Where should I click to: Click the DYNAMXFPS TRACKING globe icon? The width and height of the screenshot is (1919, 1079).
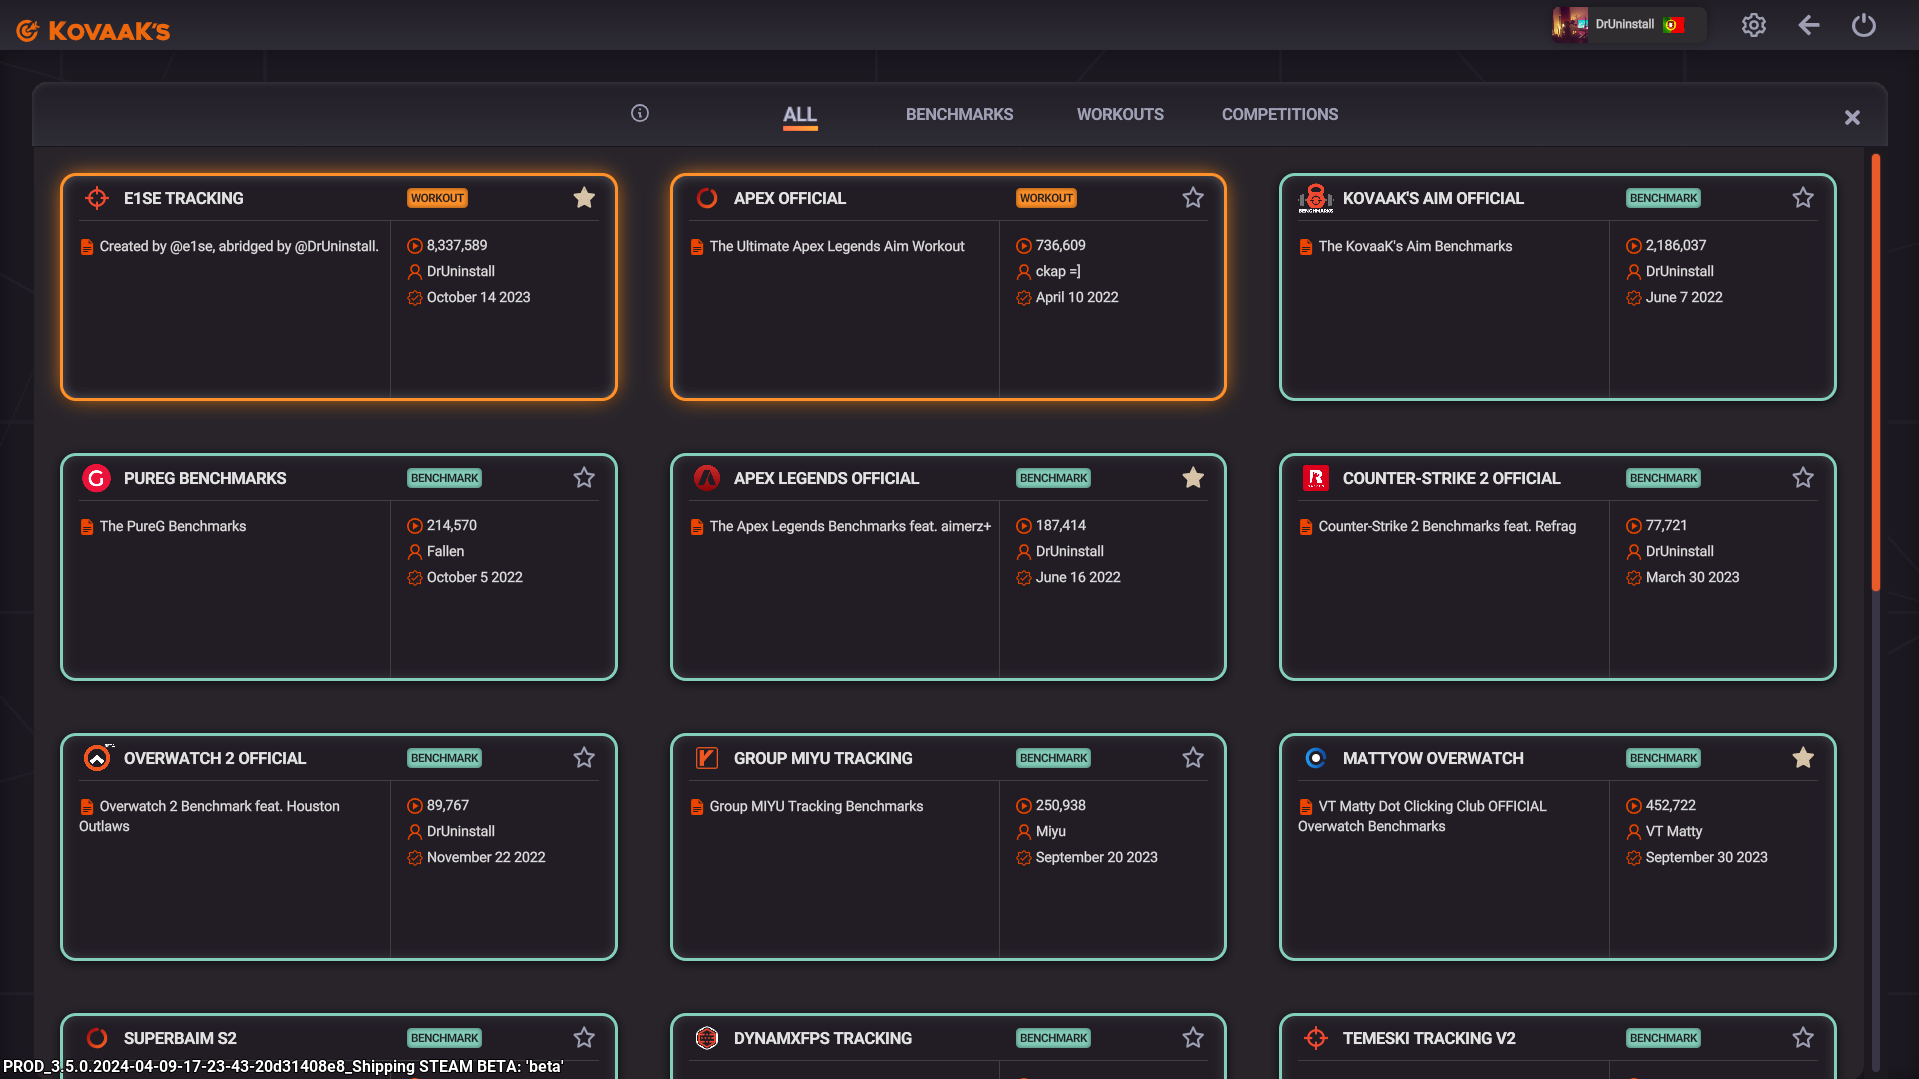tap(707, 1038)
